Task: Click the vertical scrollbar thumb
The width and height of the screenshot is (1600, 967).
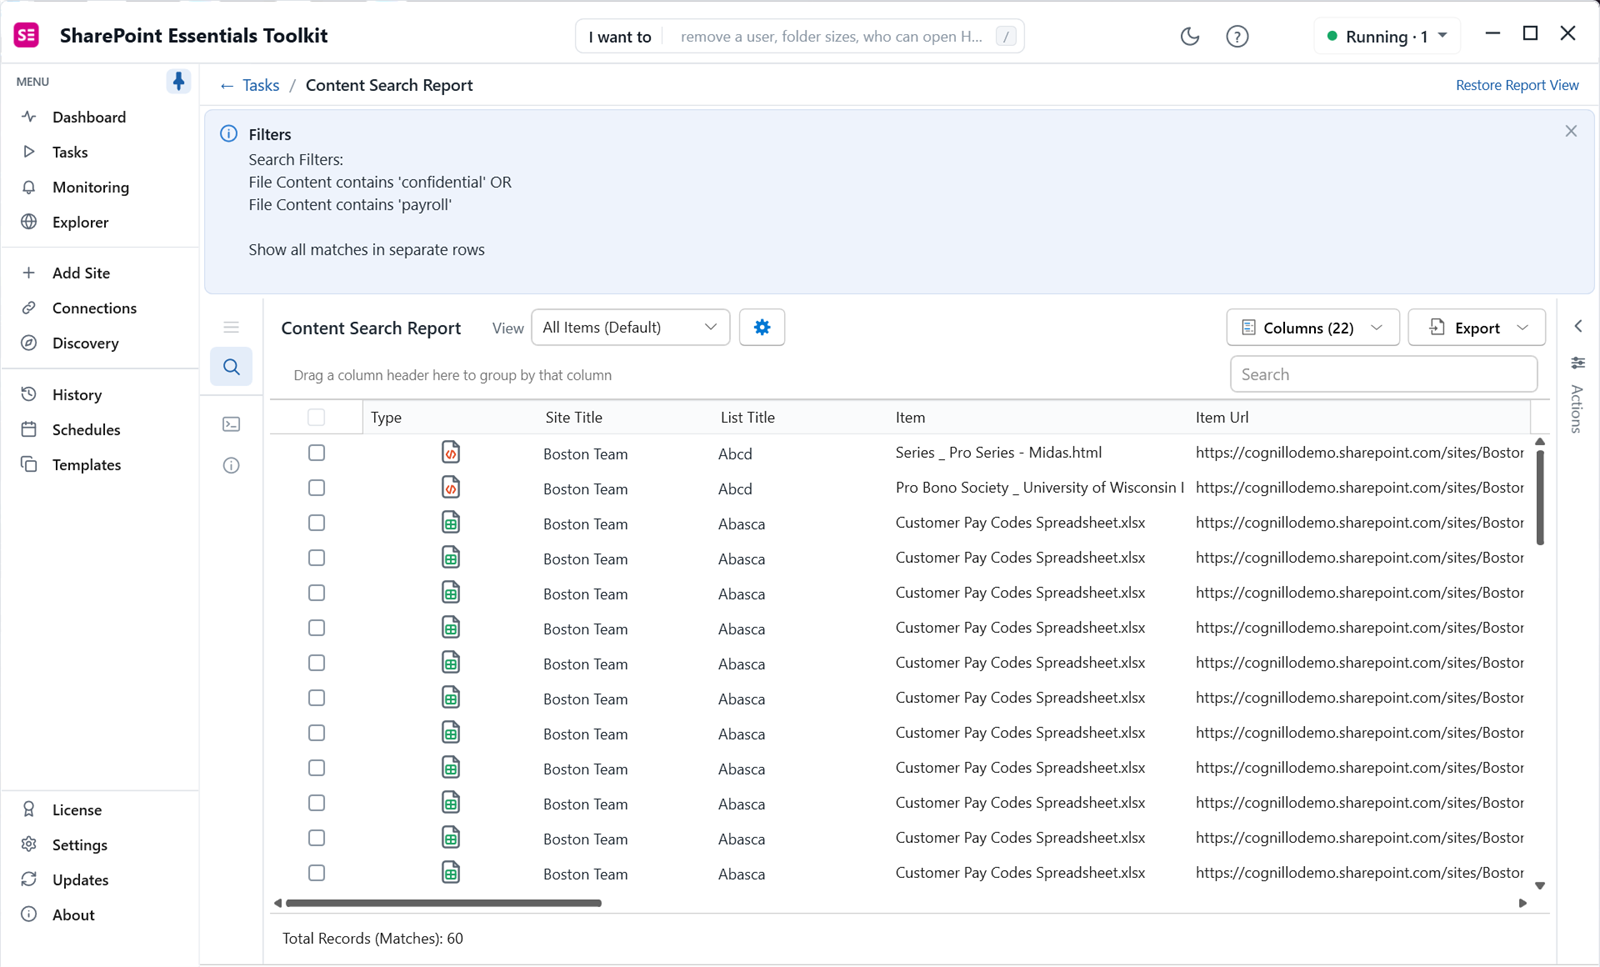Action: point(1540,498)
